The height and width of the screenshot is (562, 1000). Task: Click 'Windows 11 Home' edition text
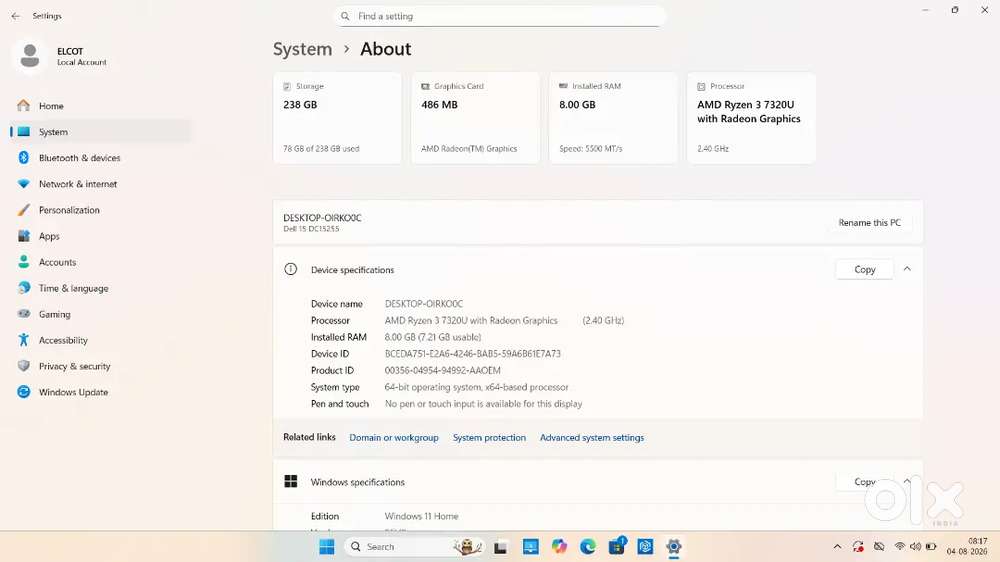tap(422, 516)
